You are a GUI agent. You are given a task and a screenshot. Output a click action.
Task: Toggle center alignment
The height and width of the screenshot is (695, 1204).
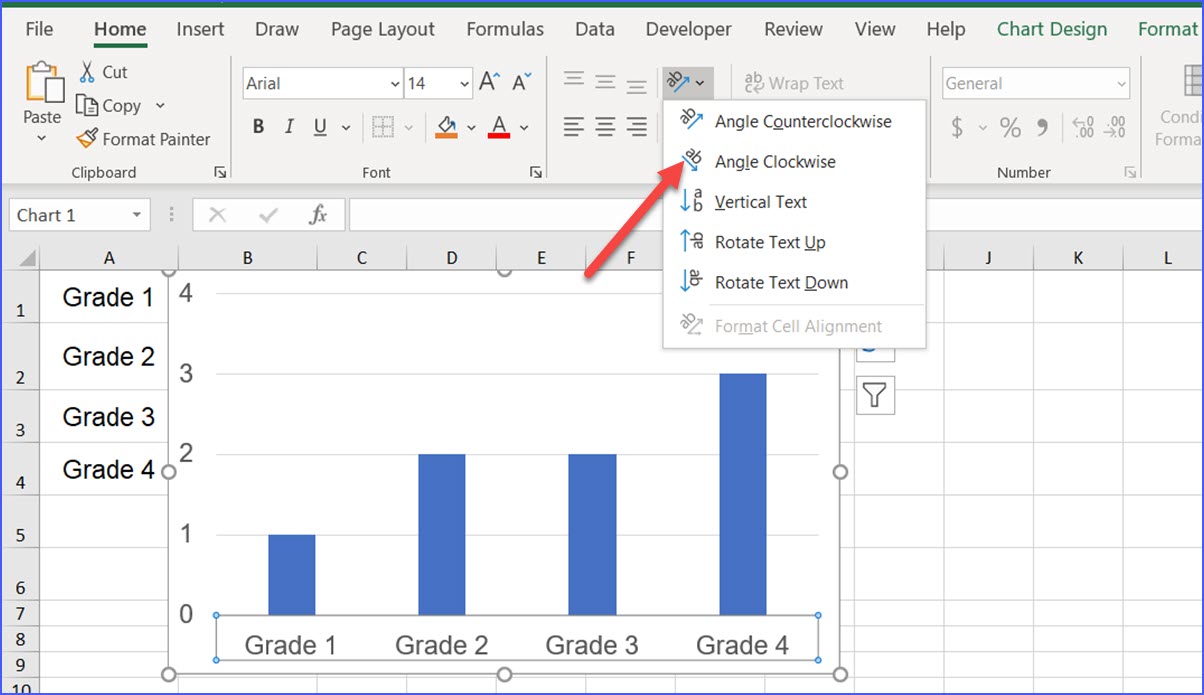pyautogui.click(x=604, y=126)
